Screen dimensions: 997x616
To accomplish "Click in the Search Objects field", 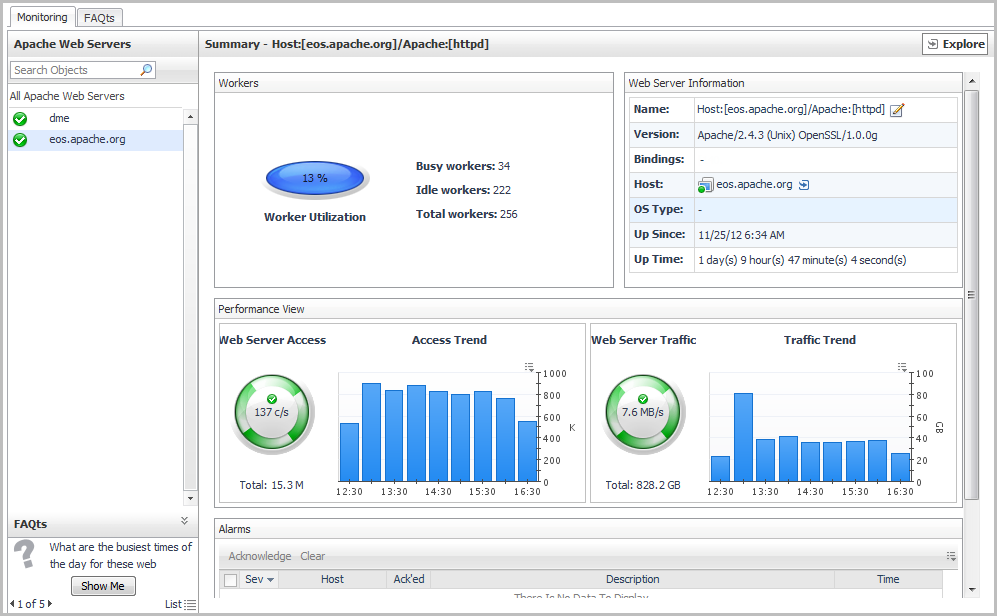I will coord(75,70).
